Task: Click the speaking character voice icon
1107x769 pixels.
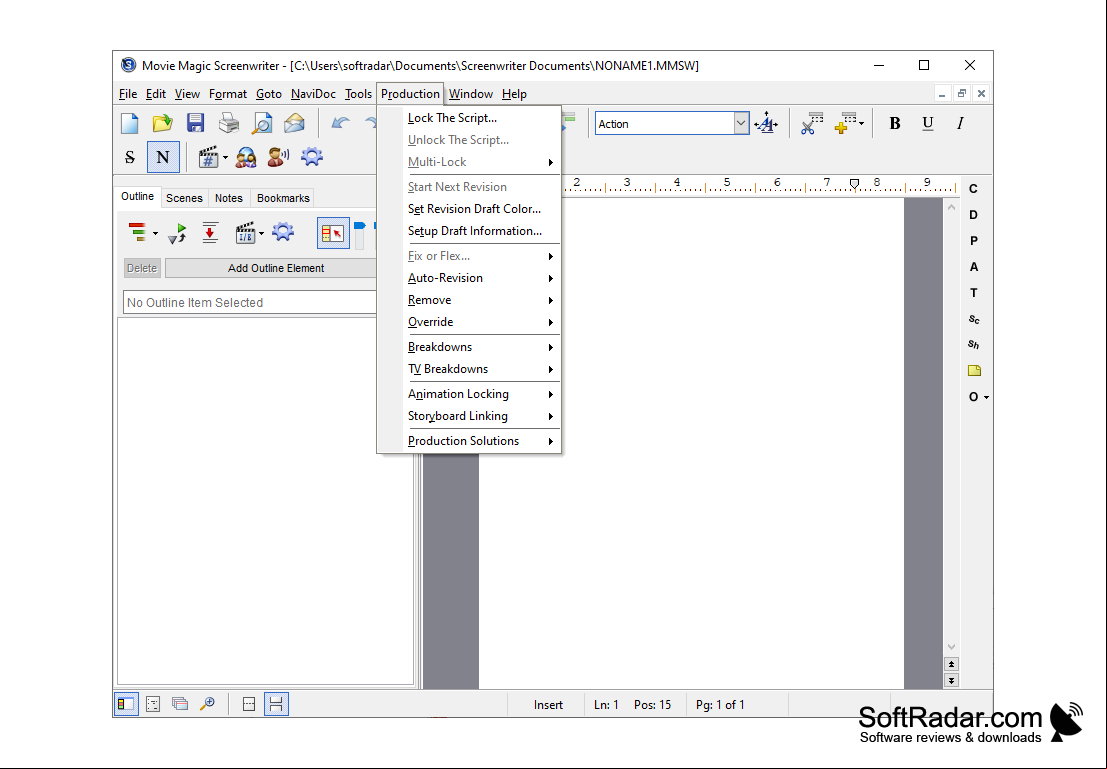Action: click(x=279, y=157)
